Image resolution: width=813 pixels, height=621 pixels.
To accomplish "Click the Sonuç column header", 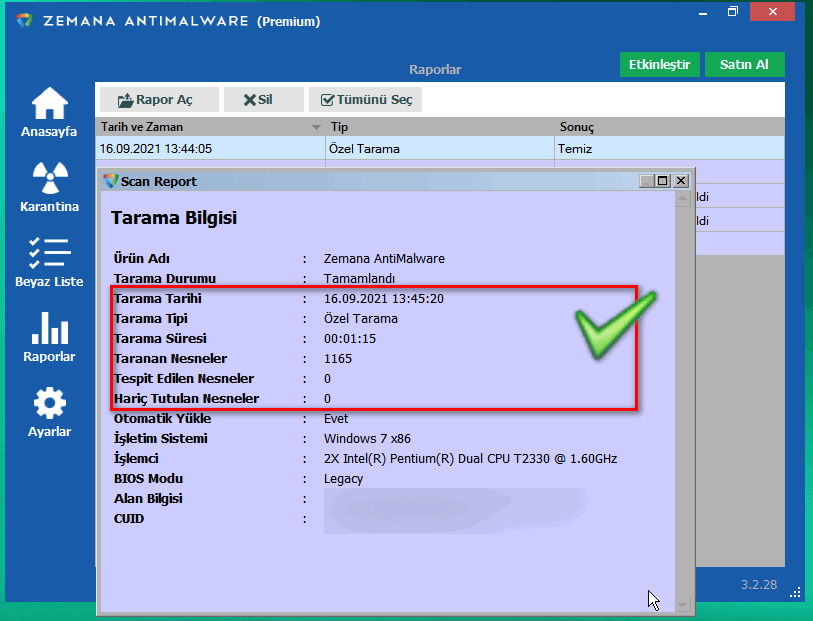I will point(669,127).
